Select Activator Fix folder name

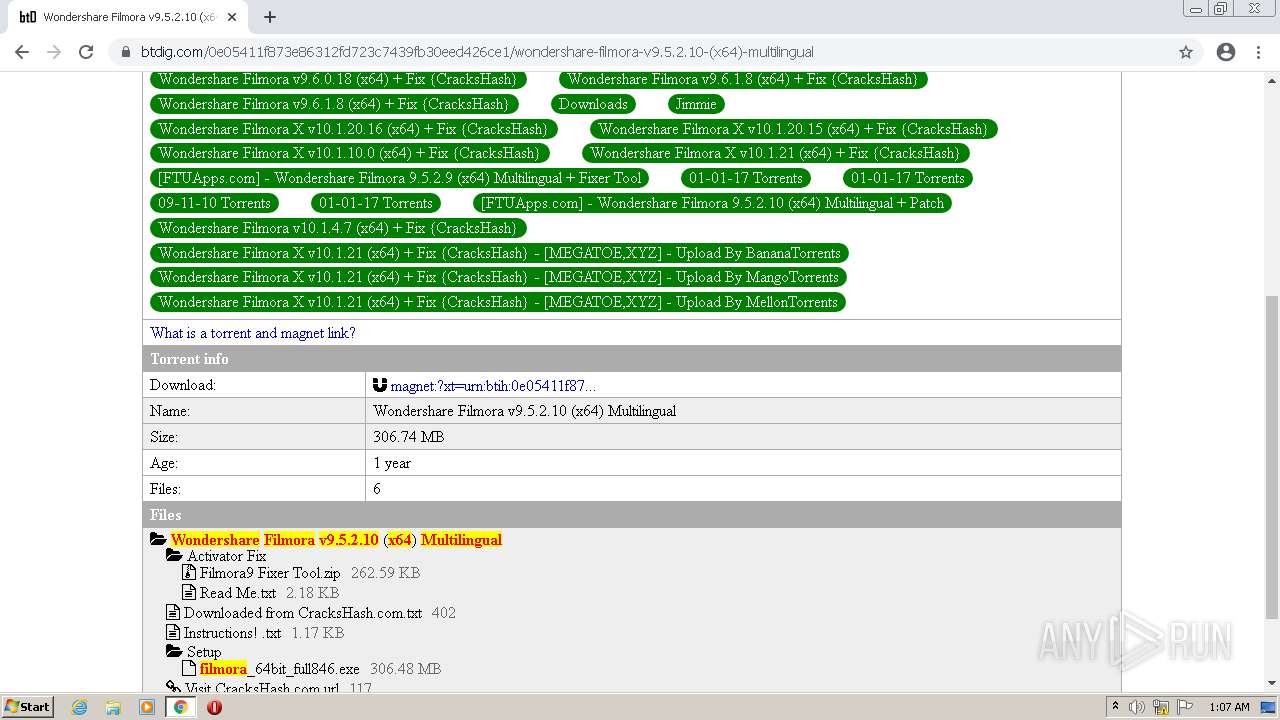coord(226,556)
